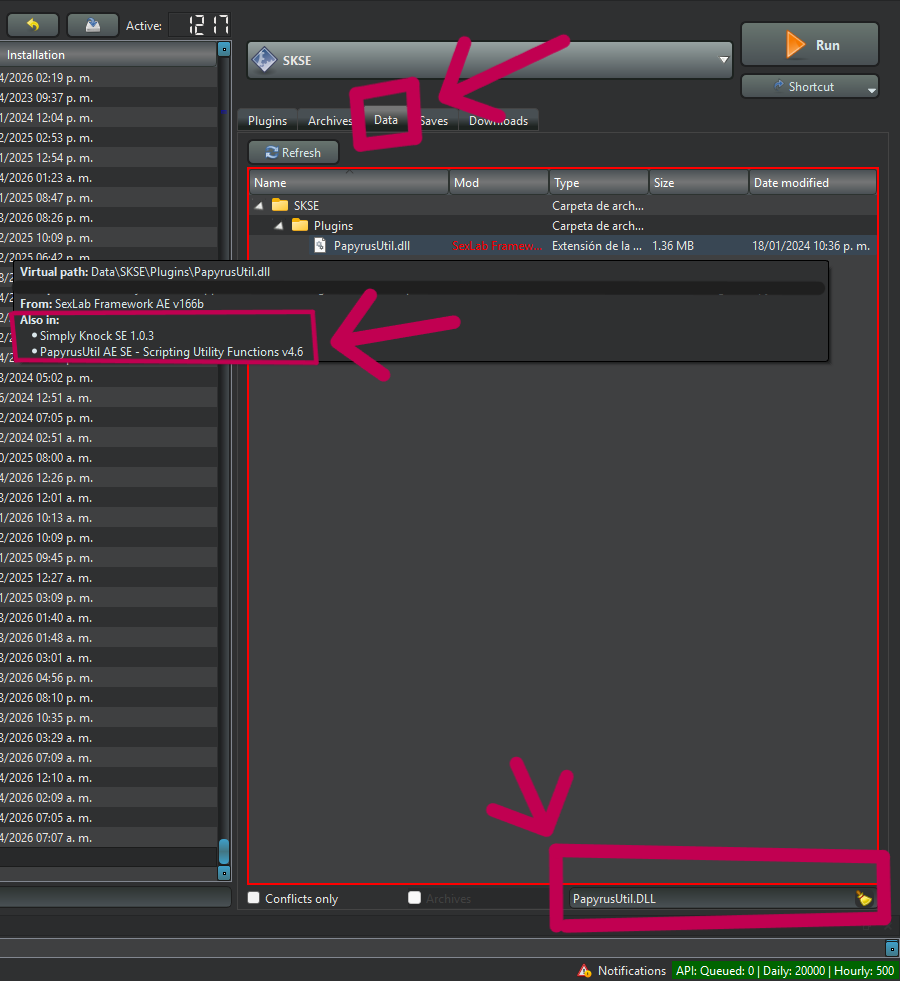Select the 08:26 p. m. installation row

tap(108, 218)
